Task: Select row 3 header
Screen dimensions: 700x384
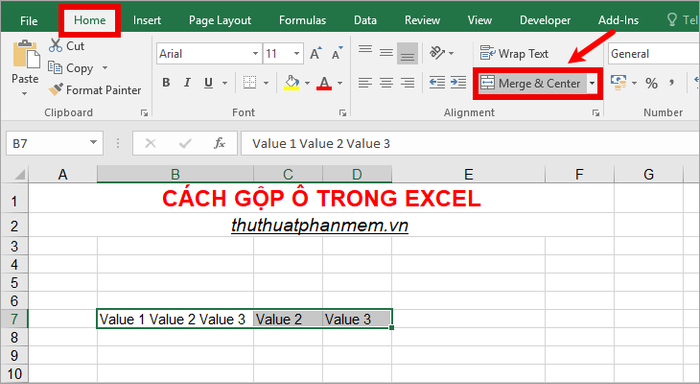Action: coord(14,246)
